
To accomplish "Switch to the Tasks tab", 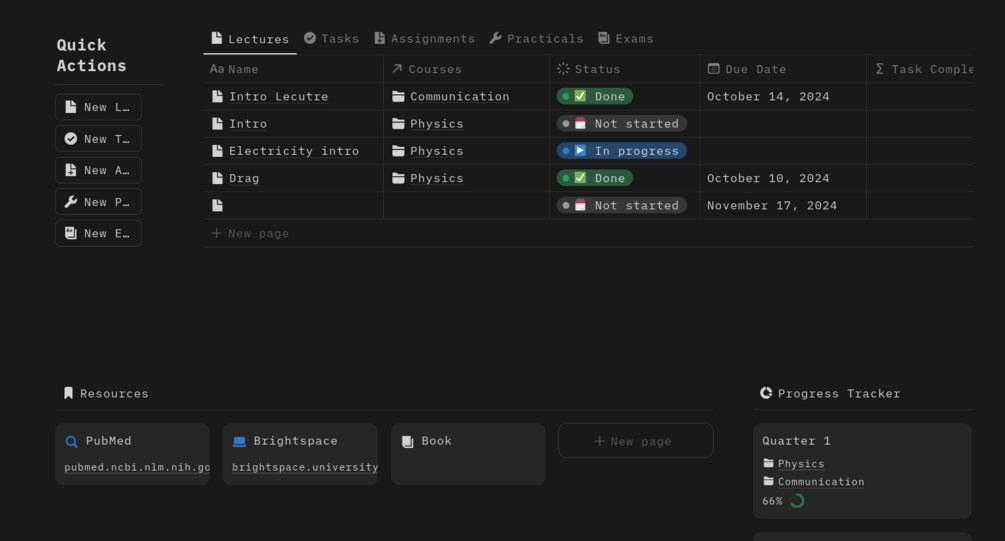I will coord(331,38).
